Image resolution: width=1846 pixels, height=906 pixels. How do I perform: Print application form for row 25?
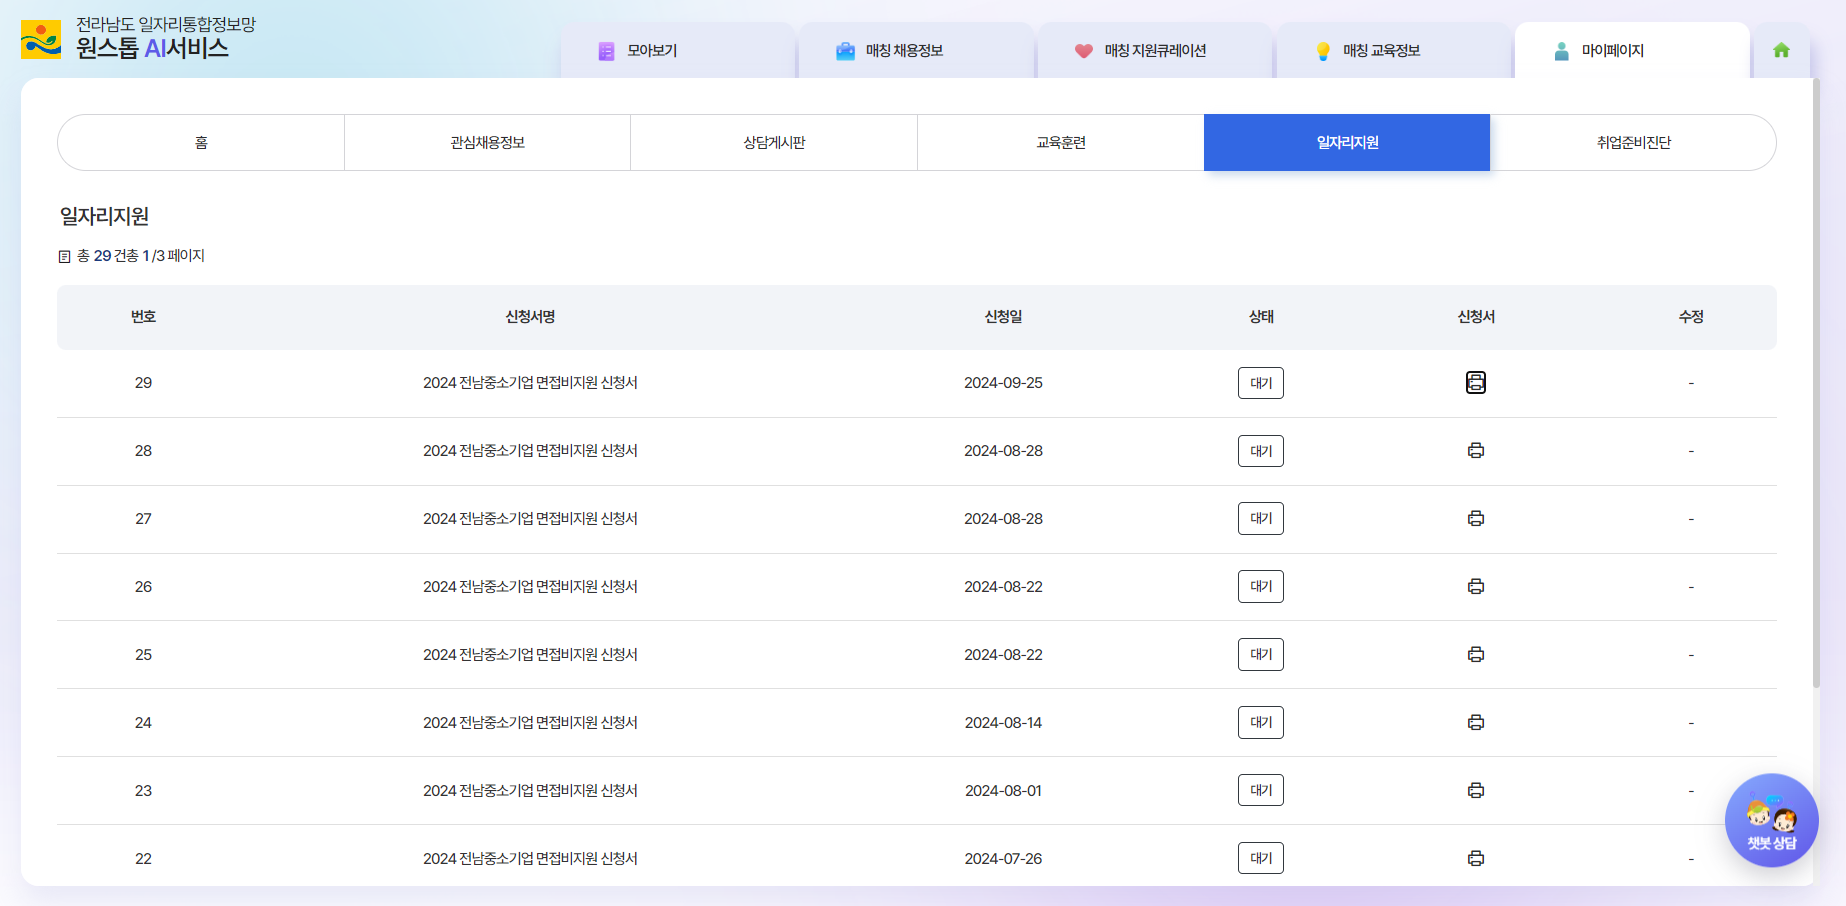click(x=1476, y=655)
